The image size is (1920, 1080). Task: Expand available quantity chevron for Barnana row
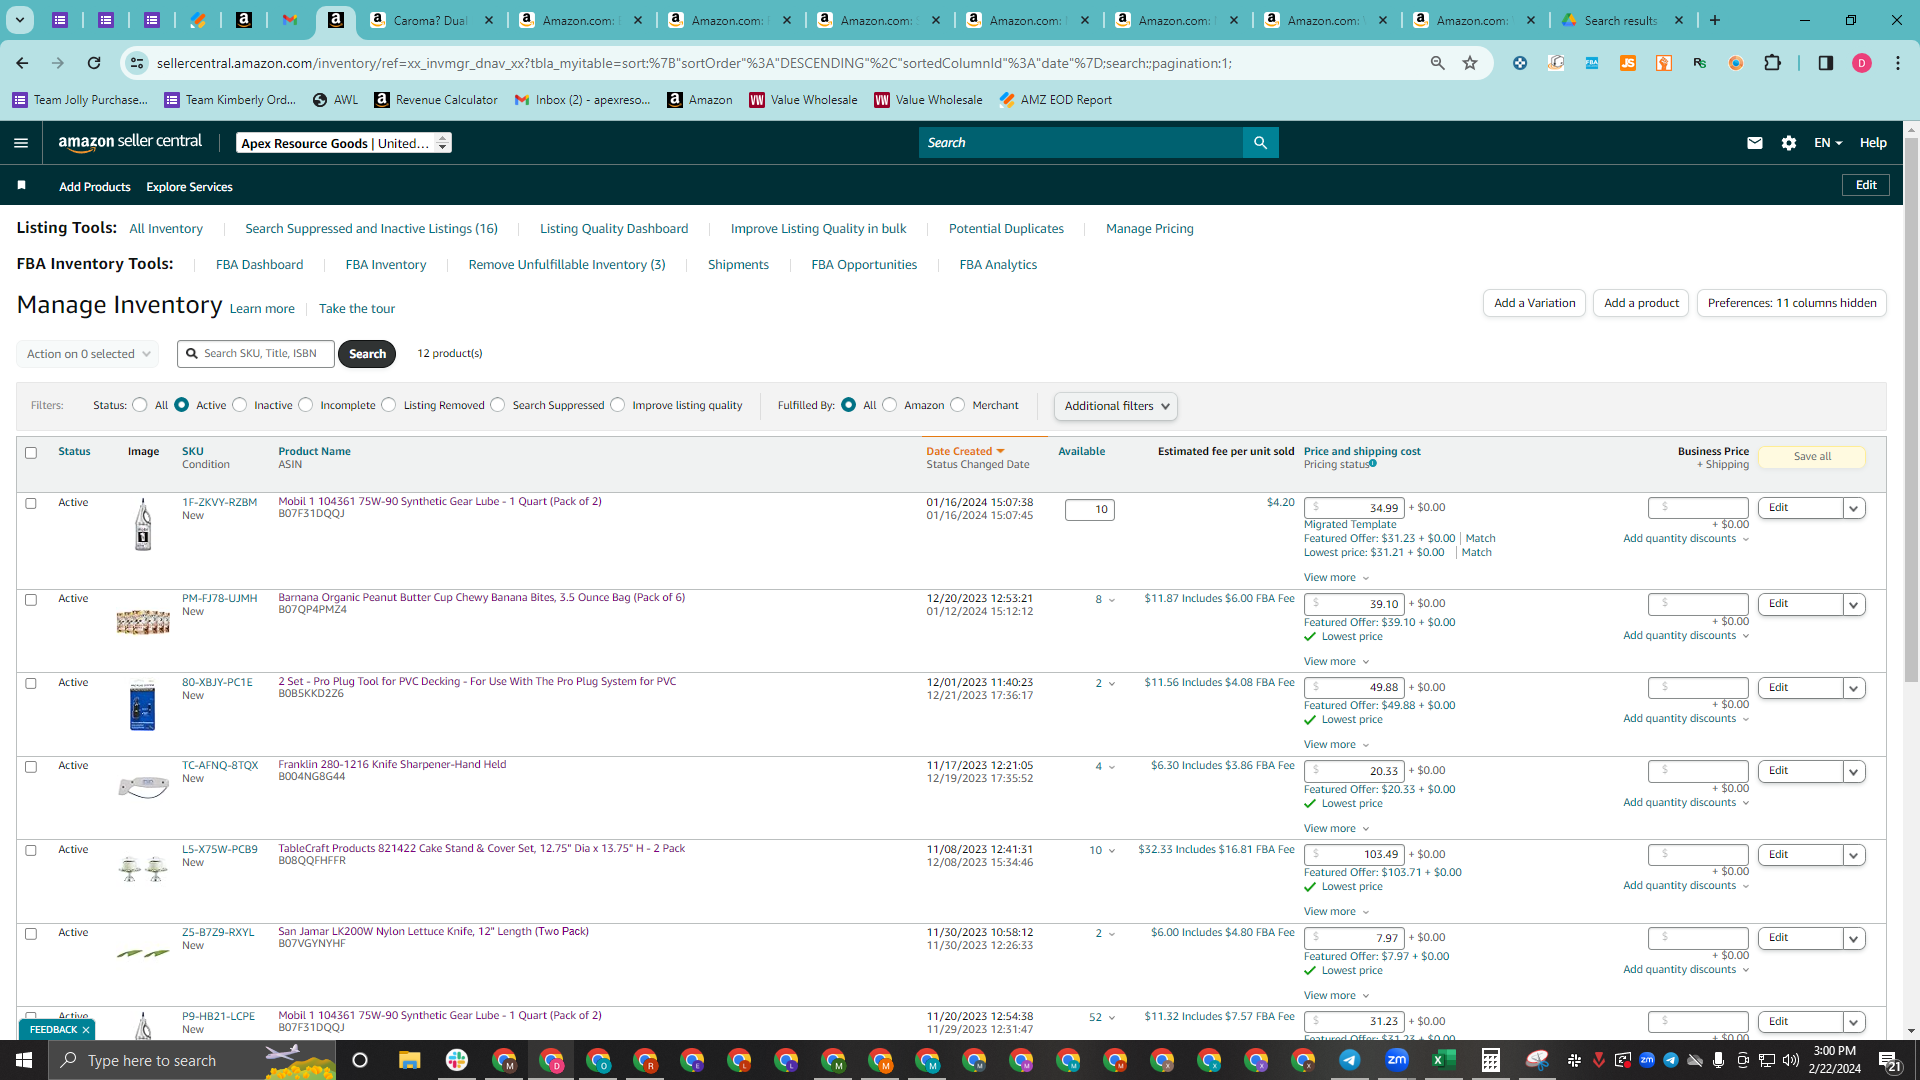pyautogui.click(x=1111, y=600)
